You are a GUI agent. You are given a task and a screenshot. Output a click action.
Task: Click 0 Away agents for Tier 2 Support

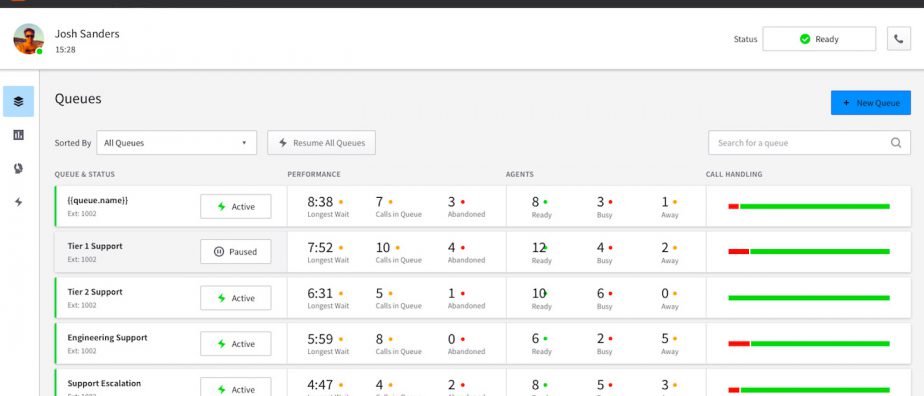point(665,293)
